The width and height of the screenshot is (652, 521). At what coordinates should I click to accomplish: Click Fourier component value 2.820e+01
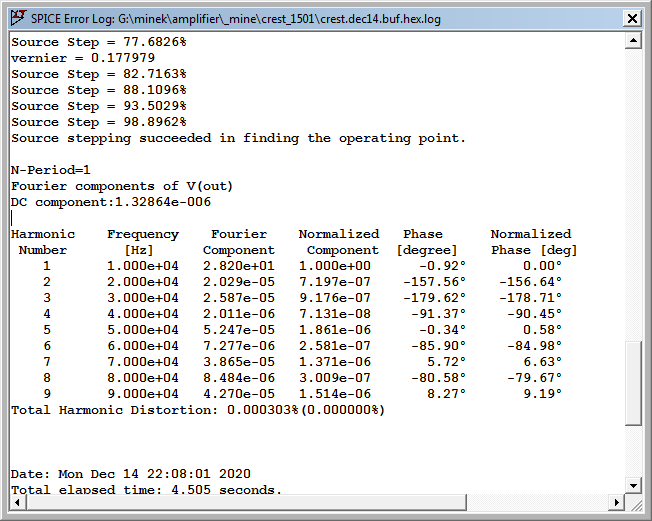239,266
